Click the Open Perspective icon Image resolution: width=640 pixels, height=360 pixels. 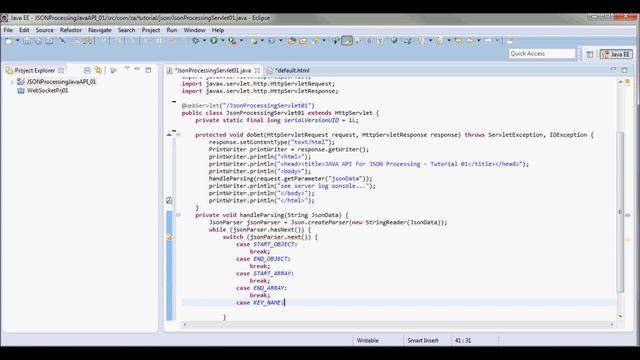click(590, 54)
